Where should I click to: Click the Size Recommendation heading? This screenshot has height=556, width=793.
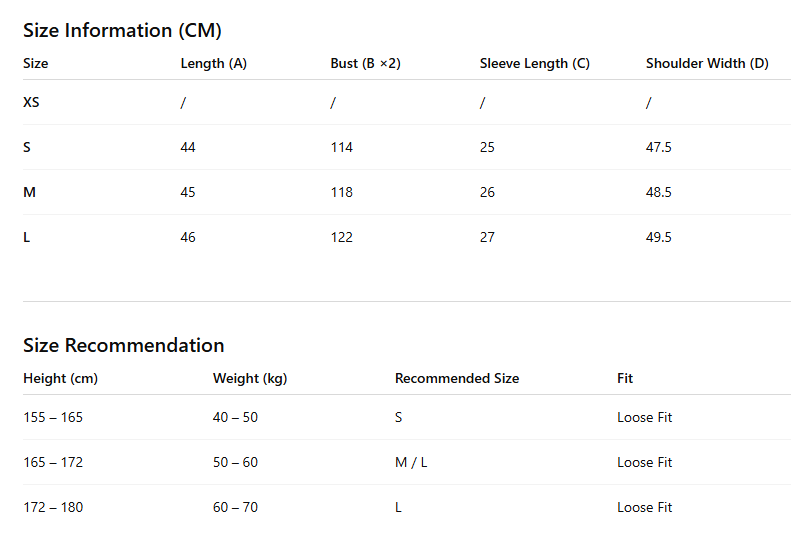tap(123, 346)
